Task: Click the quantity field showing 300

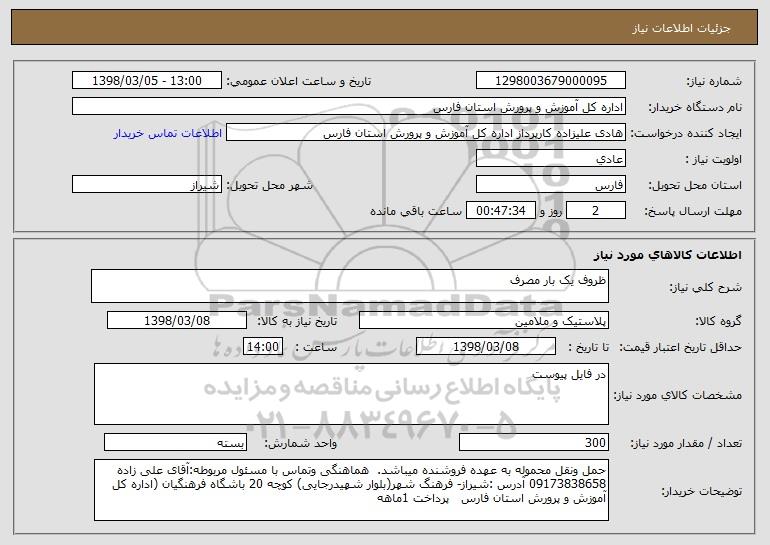Action: [534, 442]
